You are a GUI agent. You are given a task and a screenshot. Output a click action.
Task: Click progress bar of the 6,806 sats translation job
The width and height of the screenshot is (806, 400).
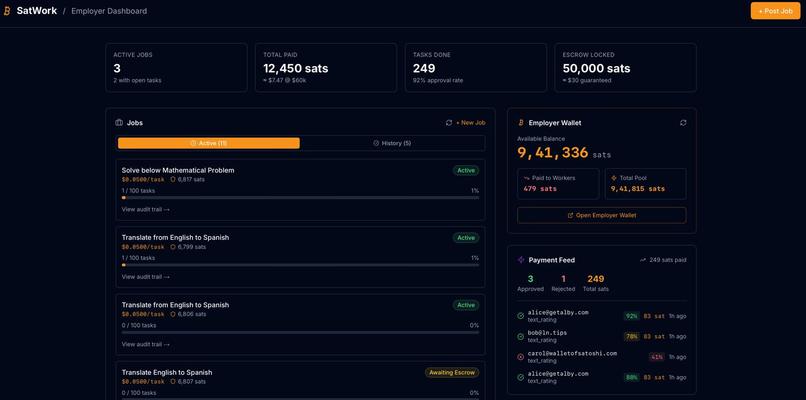[x=300, y=332]
